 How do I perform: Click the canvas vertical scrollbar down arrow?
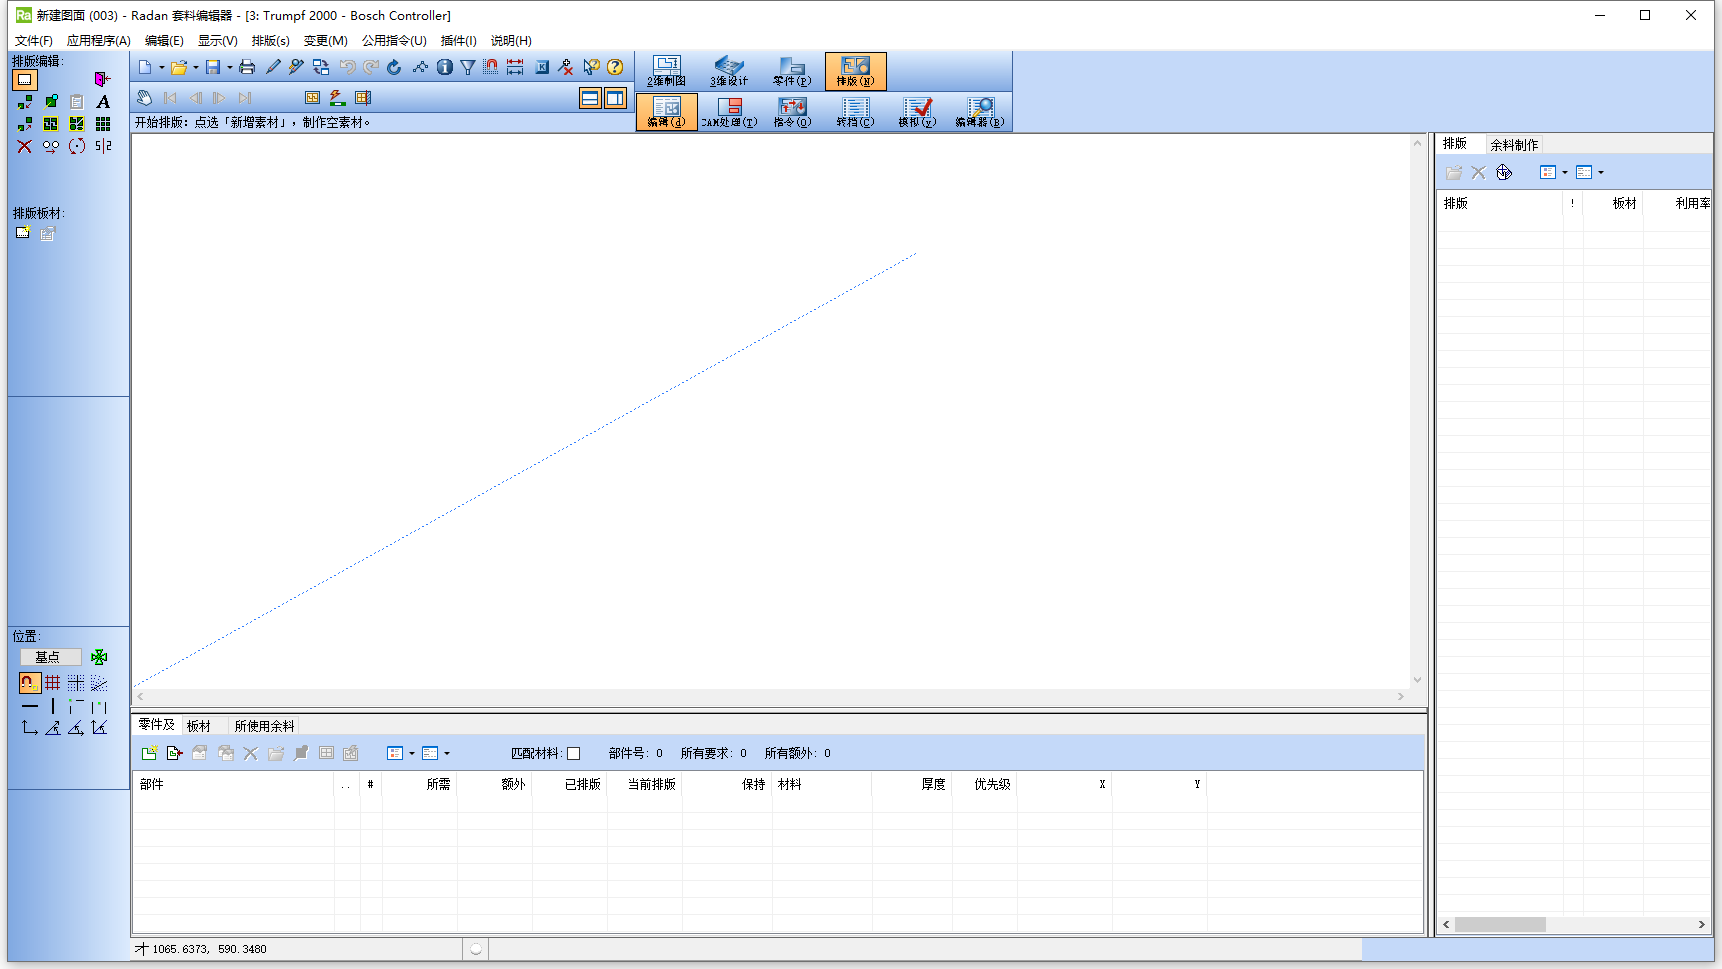coord(1417,680)
